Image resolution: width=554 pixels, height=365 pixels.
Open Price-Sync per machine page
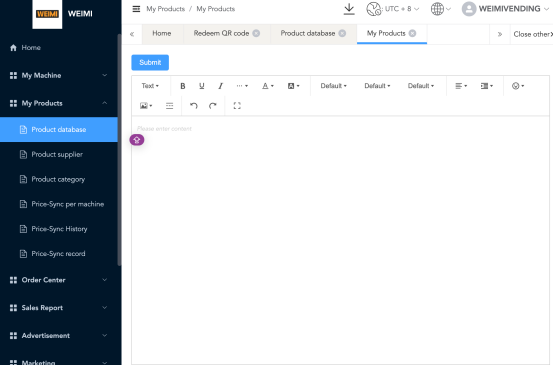click(x=59, y=204)
